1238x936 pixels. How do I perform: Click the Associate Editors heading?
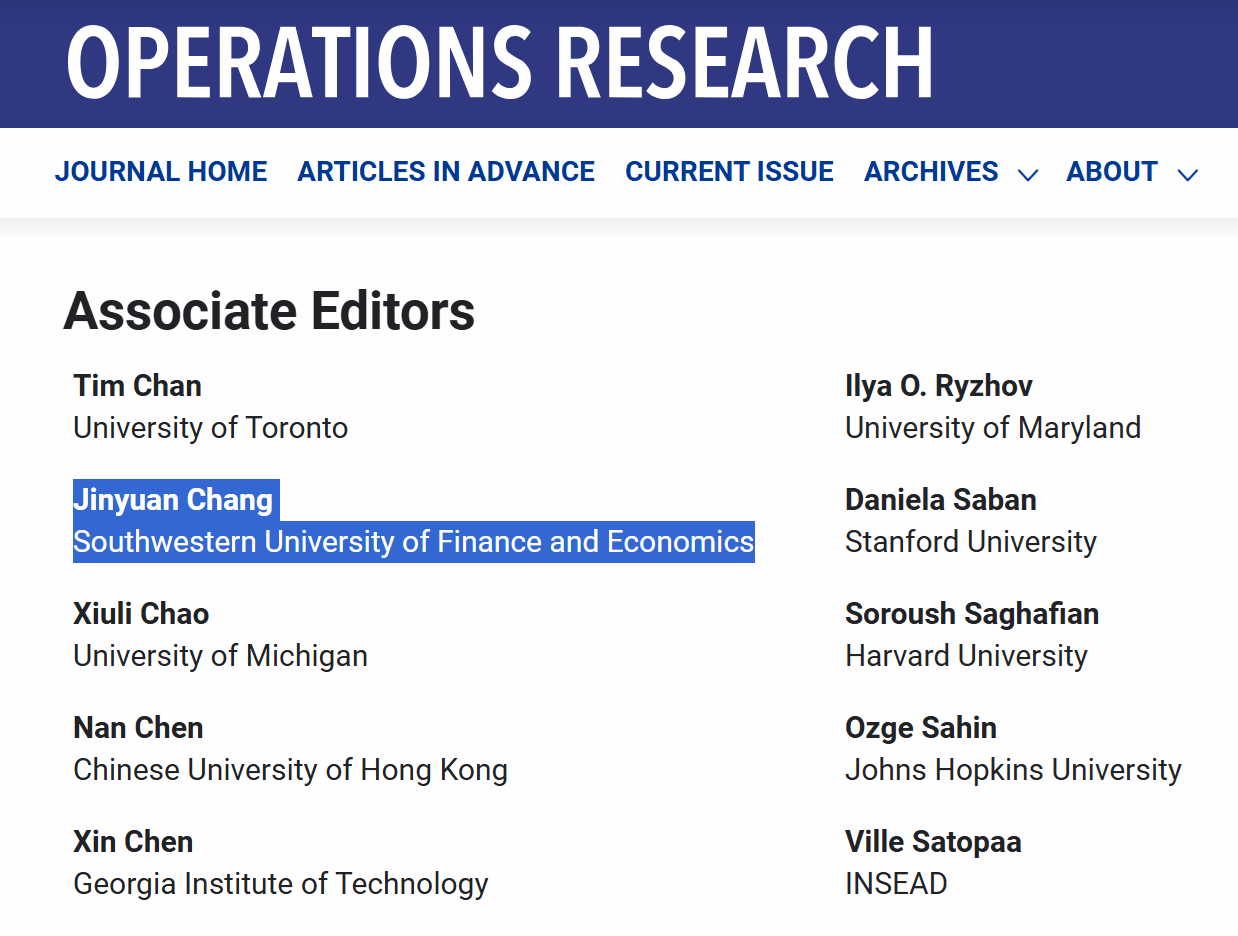269,311
